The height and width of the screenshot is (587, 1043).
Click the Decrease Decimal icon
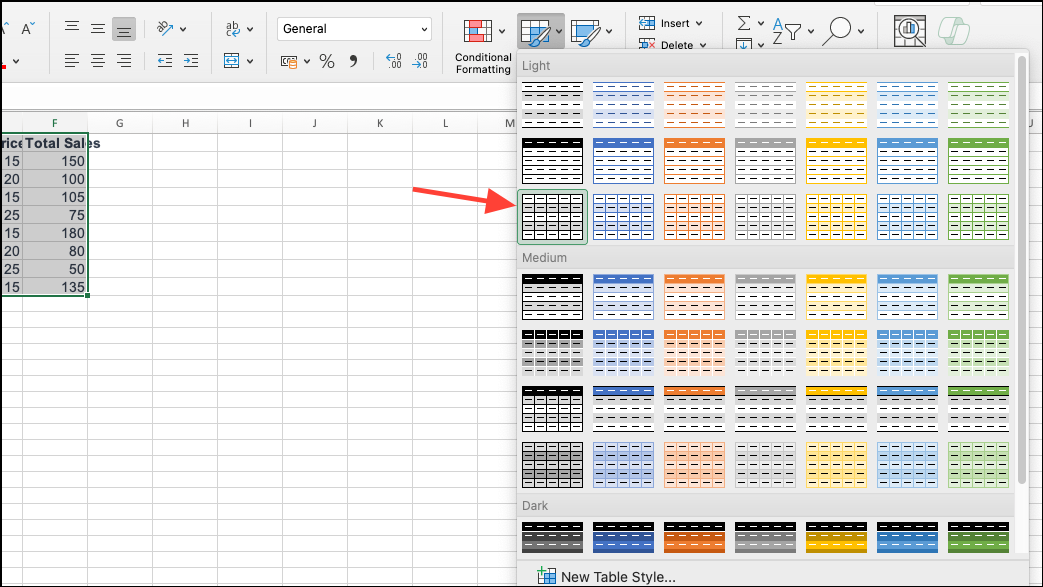click(x=421, y=61)
